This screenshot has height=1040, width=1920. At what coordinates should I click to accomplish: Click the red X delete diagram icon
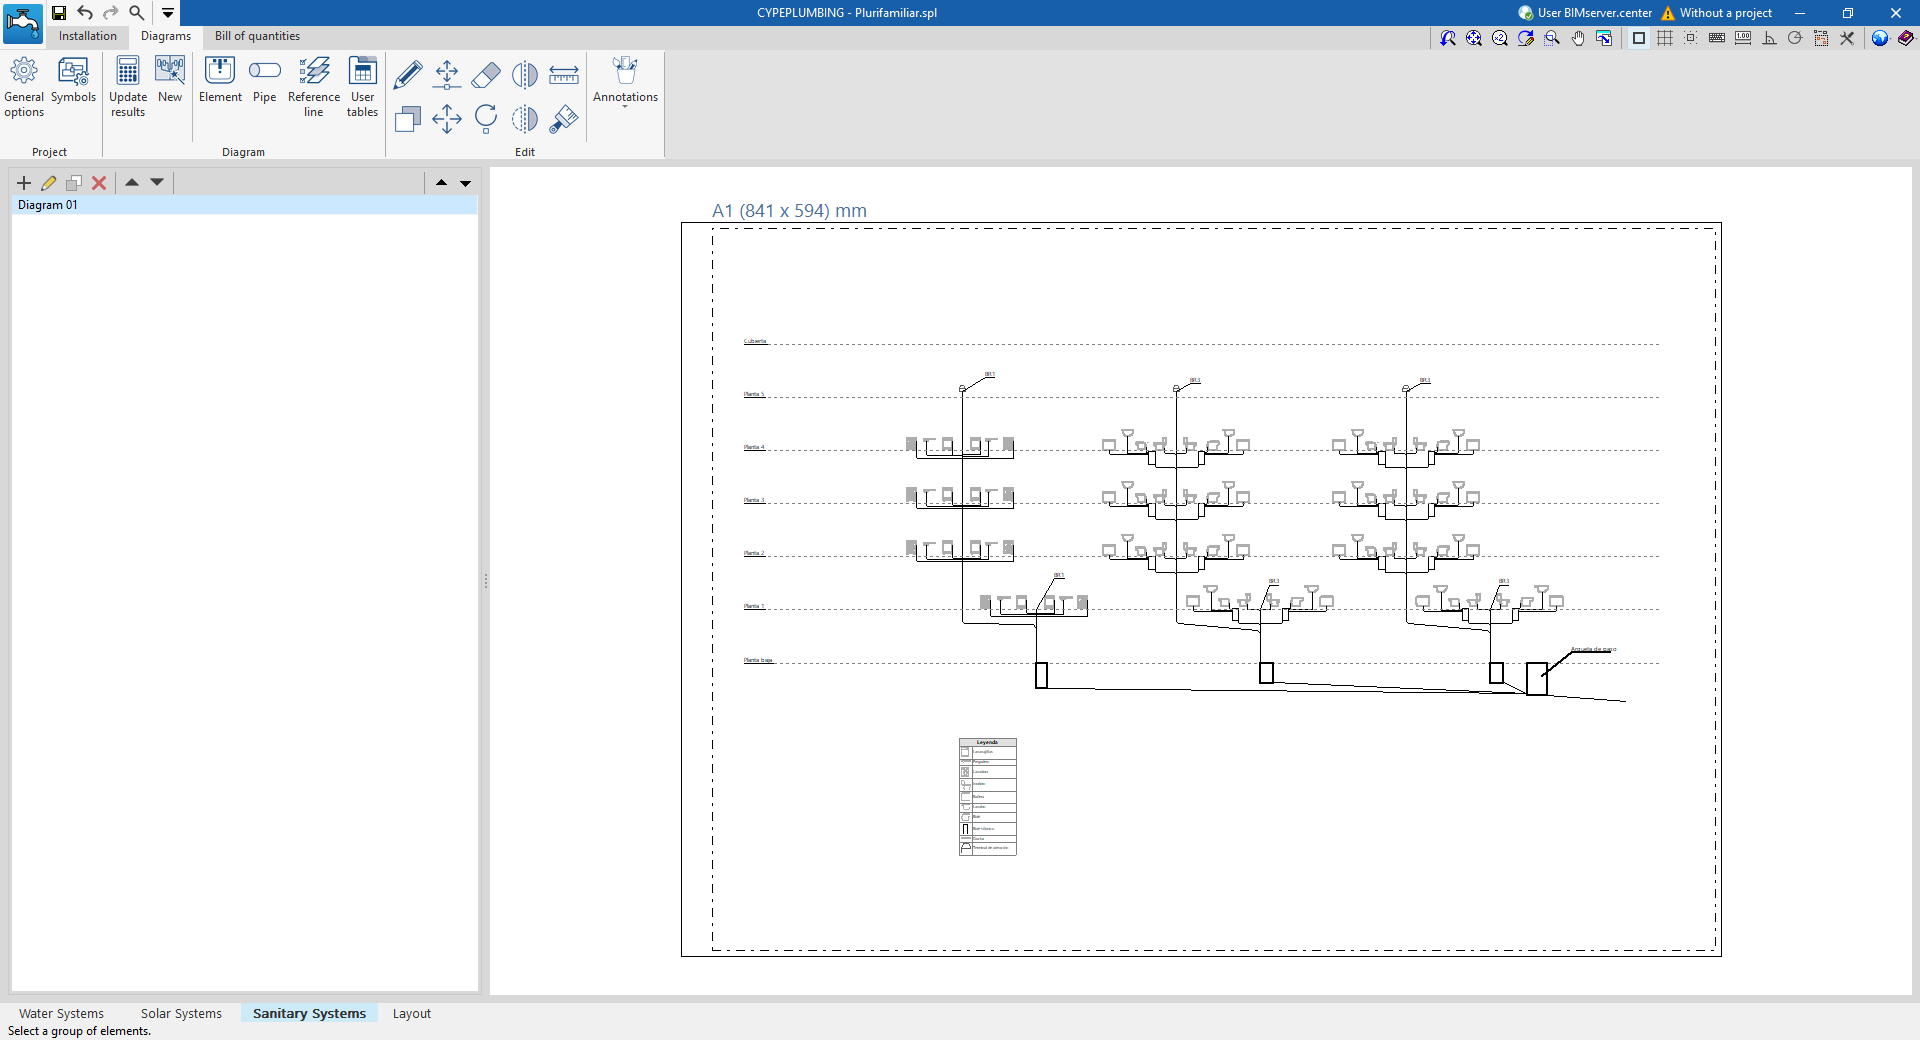tap(99, 183)
